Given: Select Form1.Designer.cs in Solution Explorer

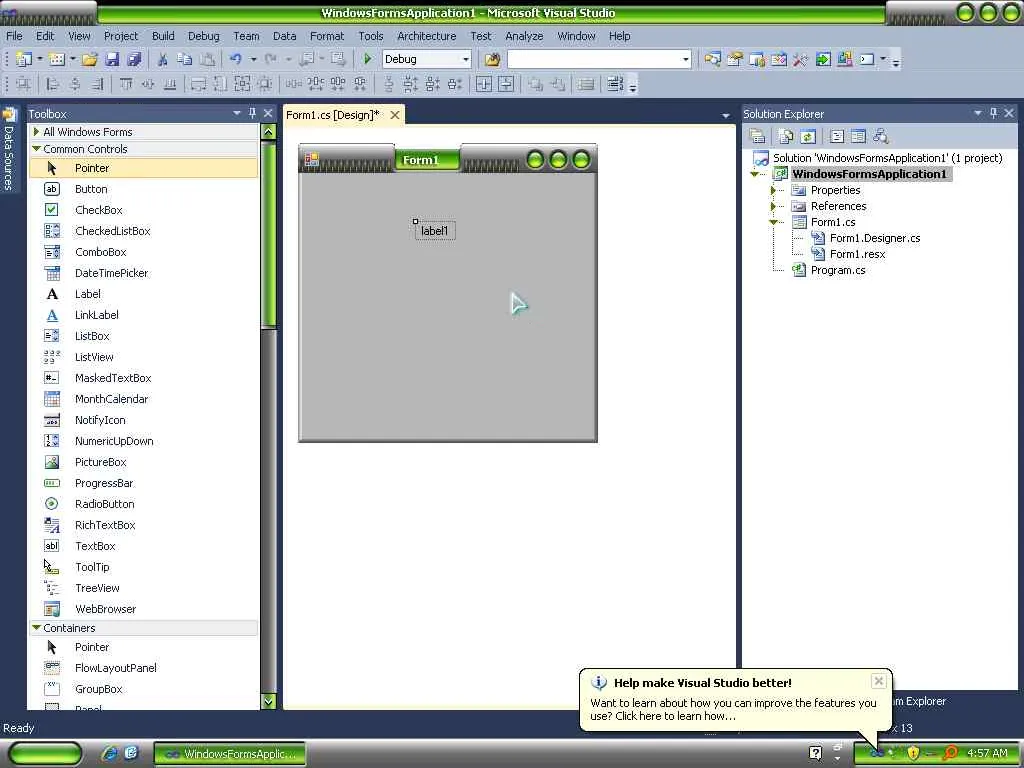Looking at the screenshot, I should [x=874, y=238].
